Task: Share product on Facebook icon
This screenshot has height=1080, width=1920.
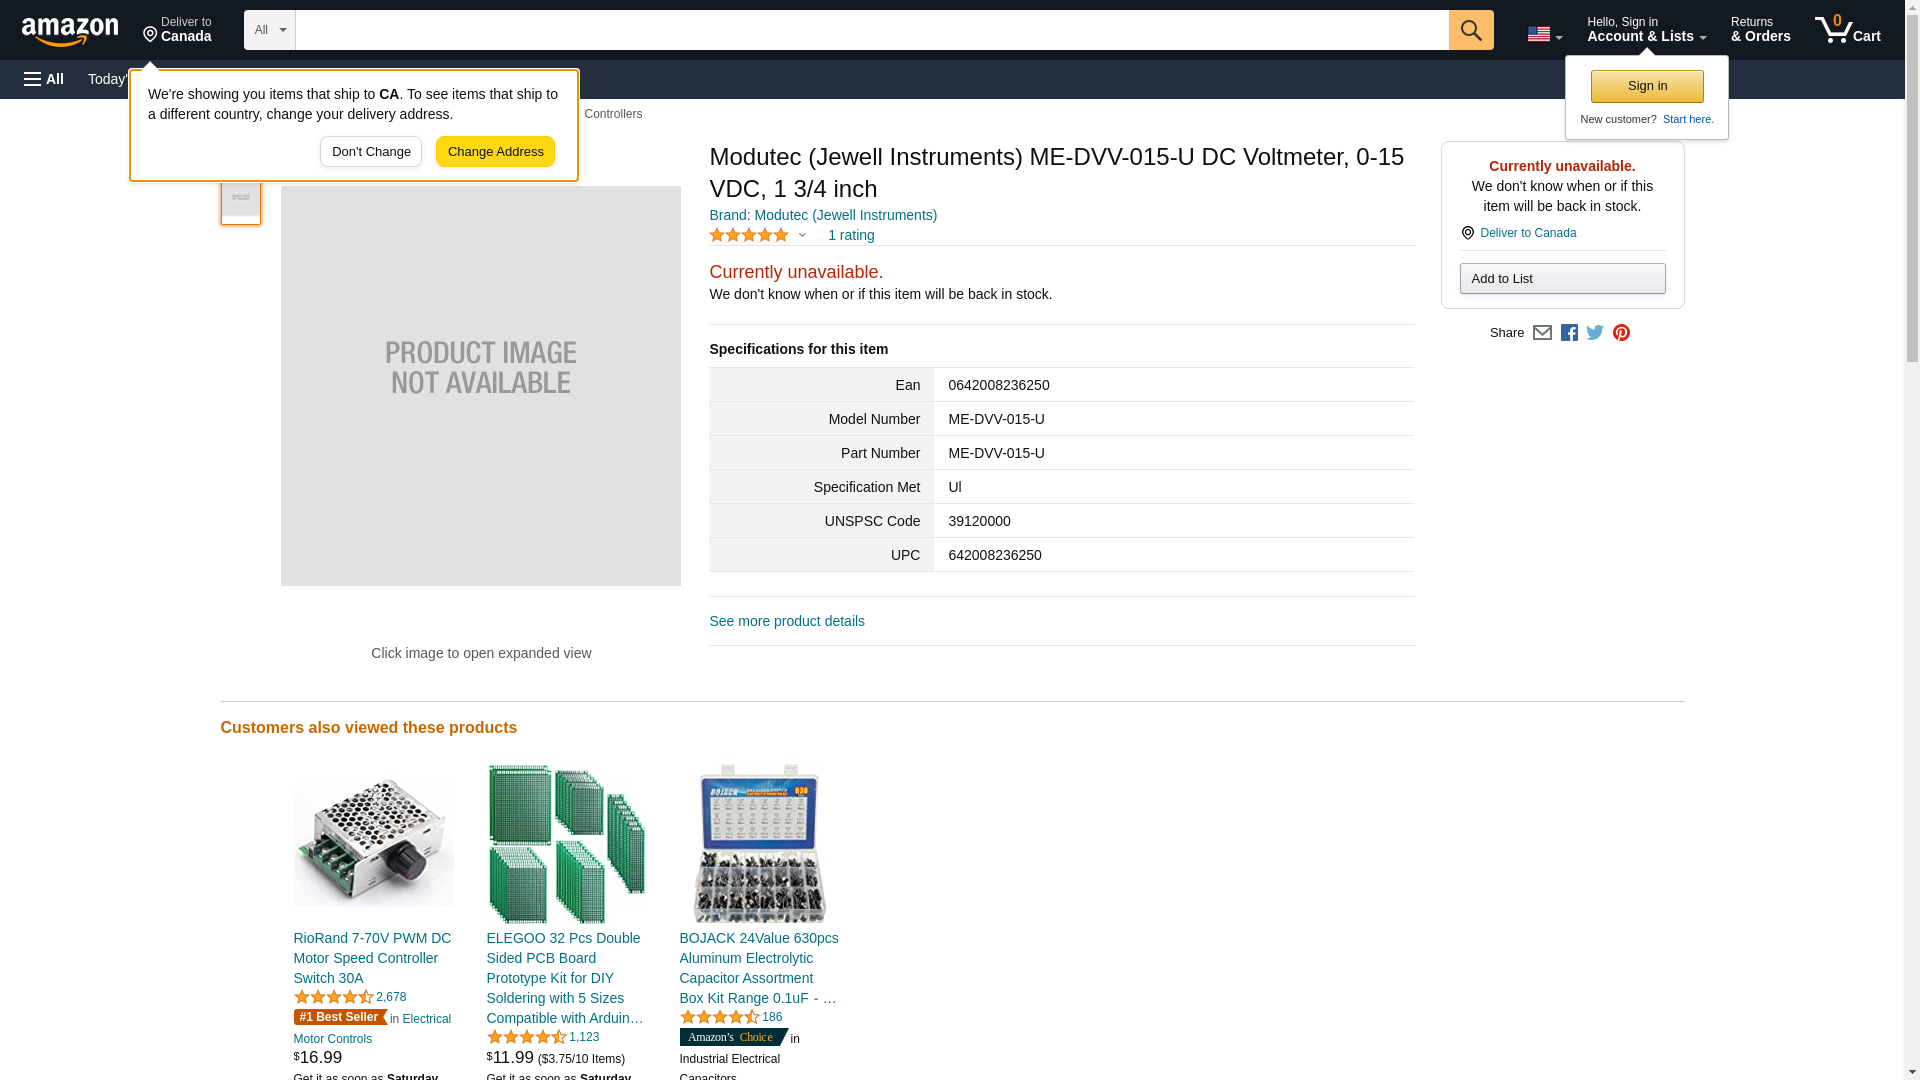Action: coord(1569,333)
